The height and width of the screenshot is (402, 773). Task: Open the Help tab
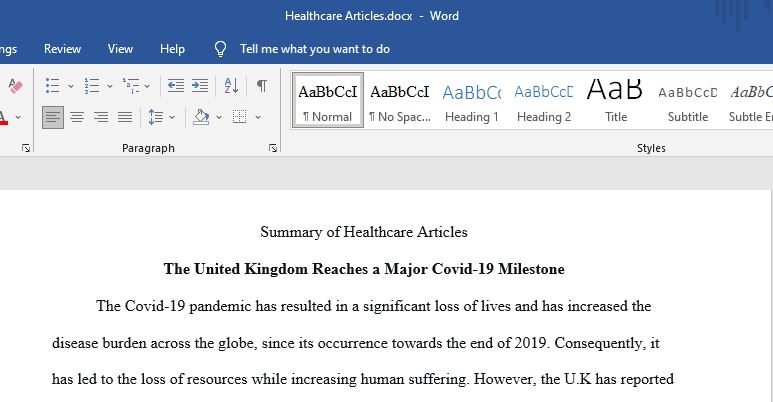pyautogui.click(x=172, y=49)
